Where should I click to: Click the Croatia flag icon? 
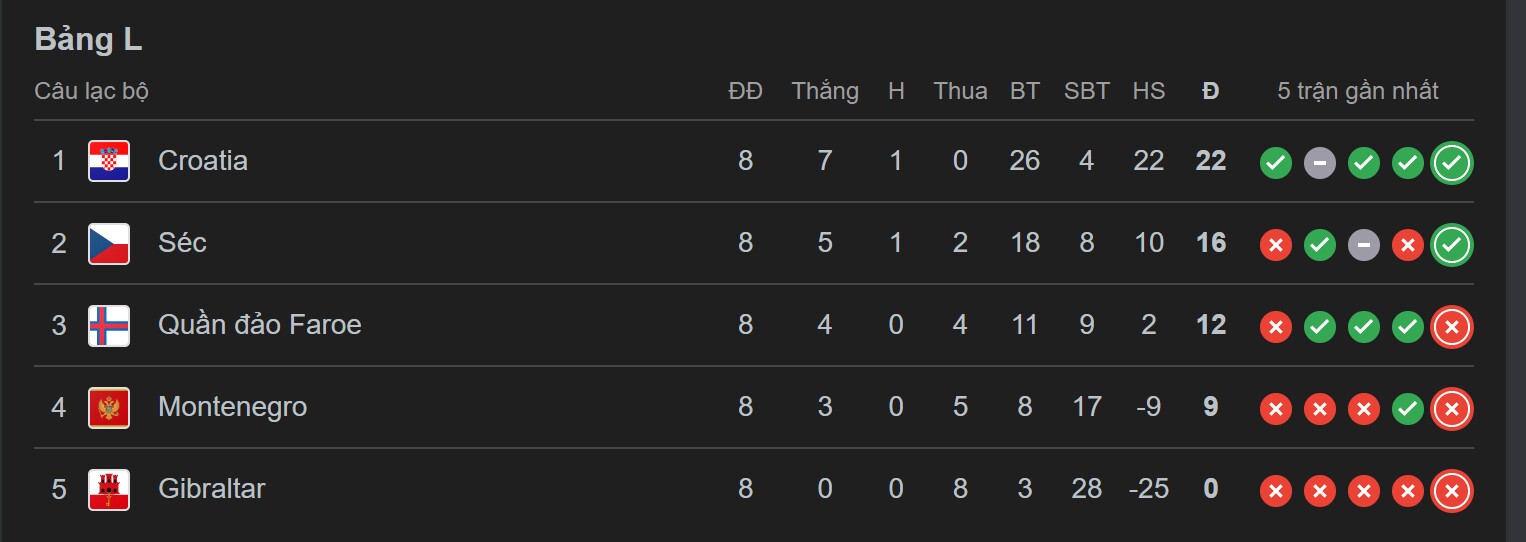(x=109, y=161)
